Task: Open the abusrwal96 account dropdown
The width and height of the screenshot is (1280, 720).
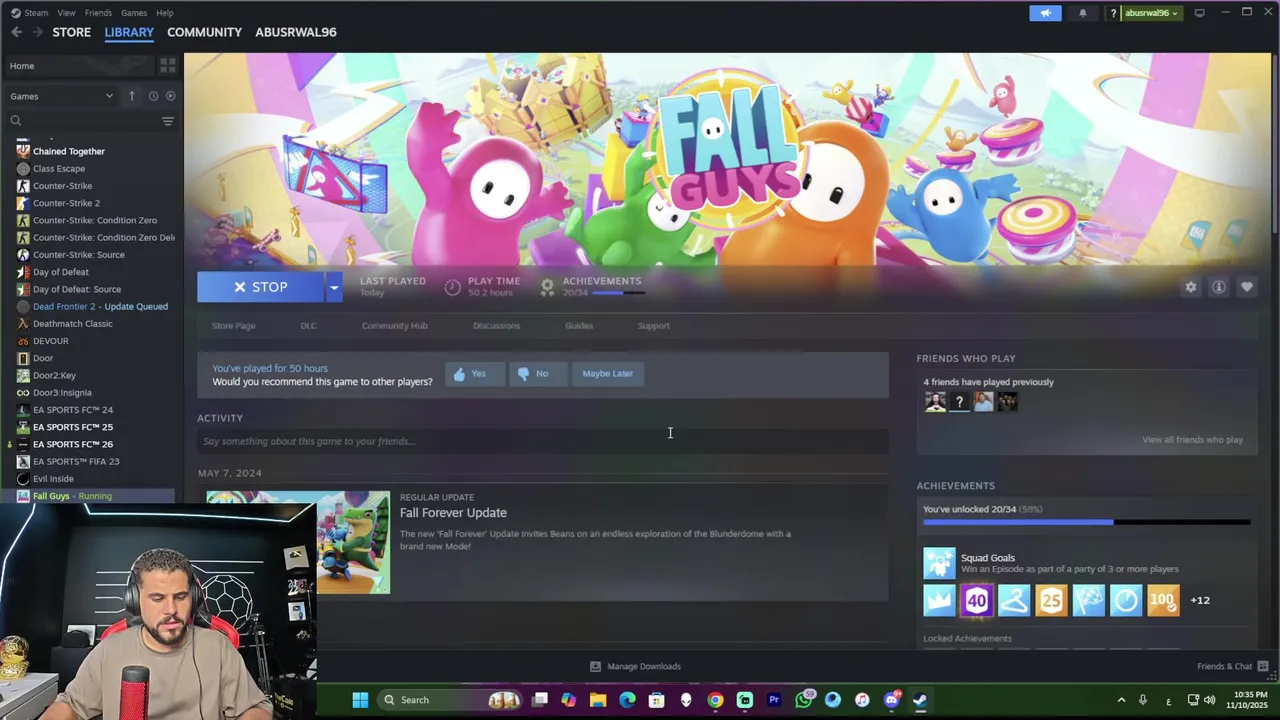Action: click(1151, 13)
